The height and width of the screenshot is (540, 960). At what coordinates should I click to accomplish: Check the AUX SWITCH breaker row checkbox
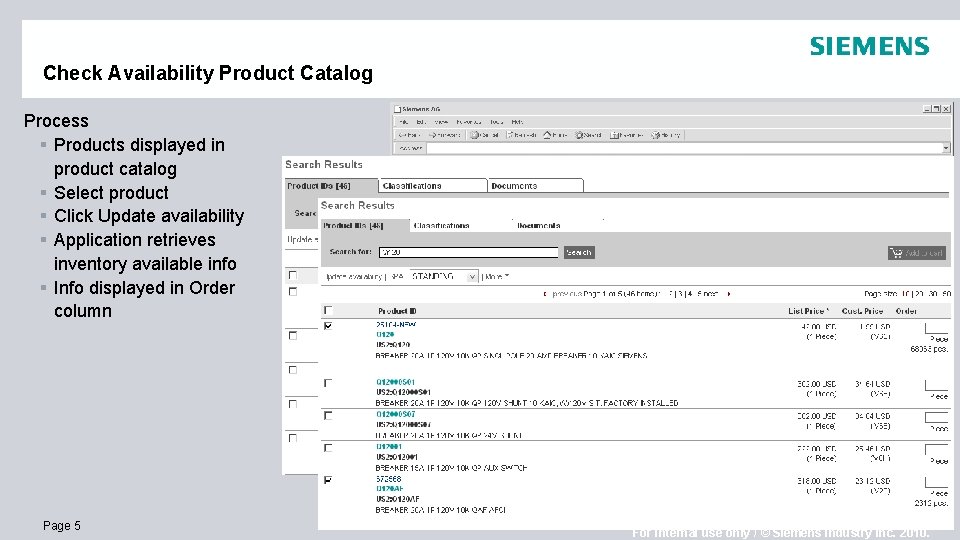(x=328, y=448)
